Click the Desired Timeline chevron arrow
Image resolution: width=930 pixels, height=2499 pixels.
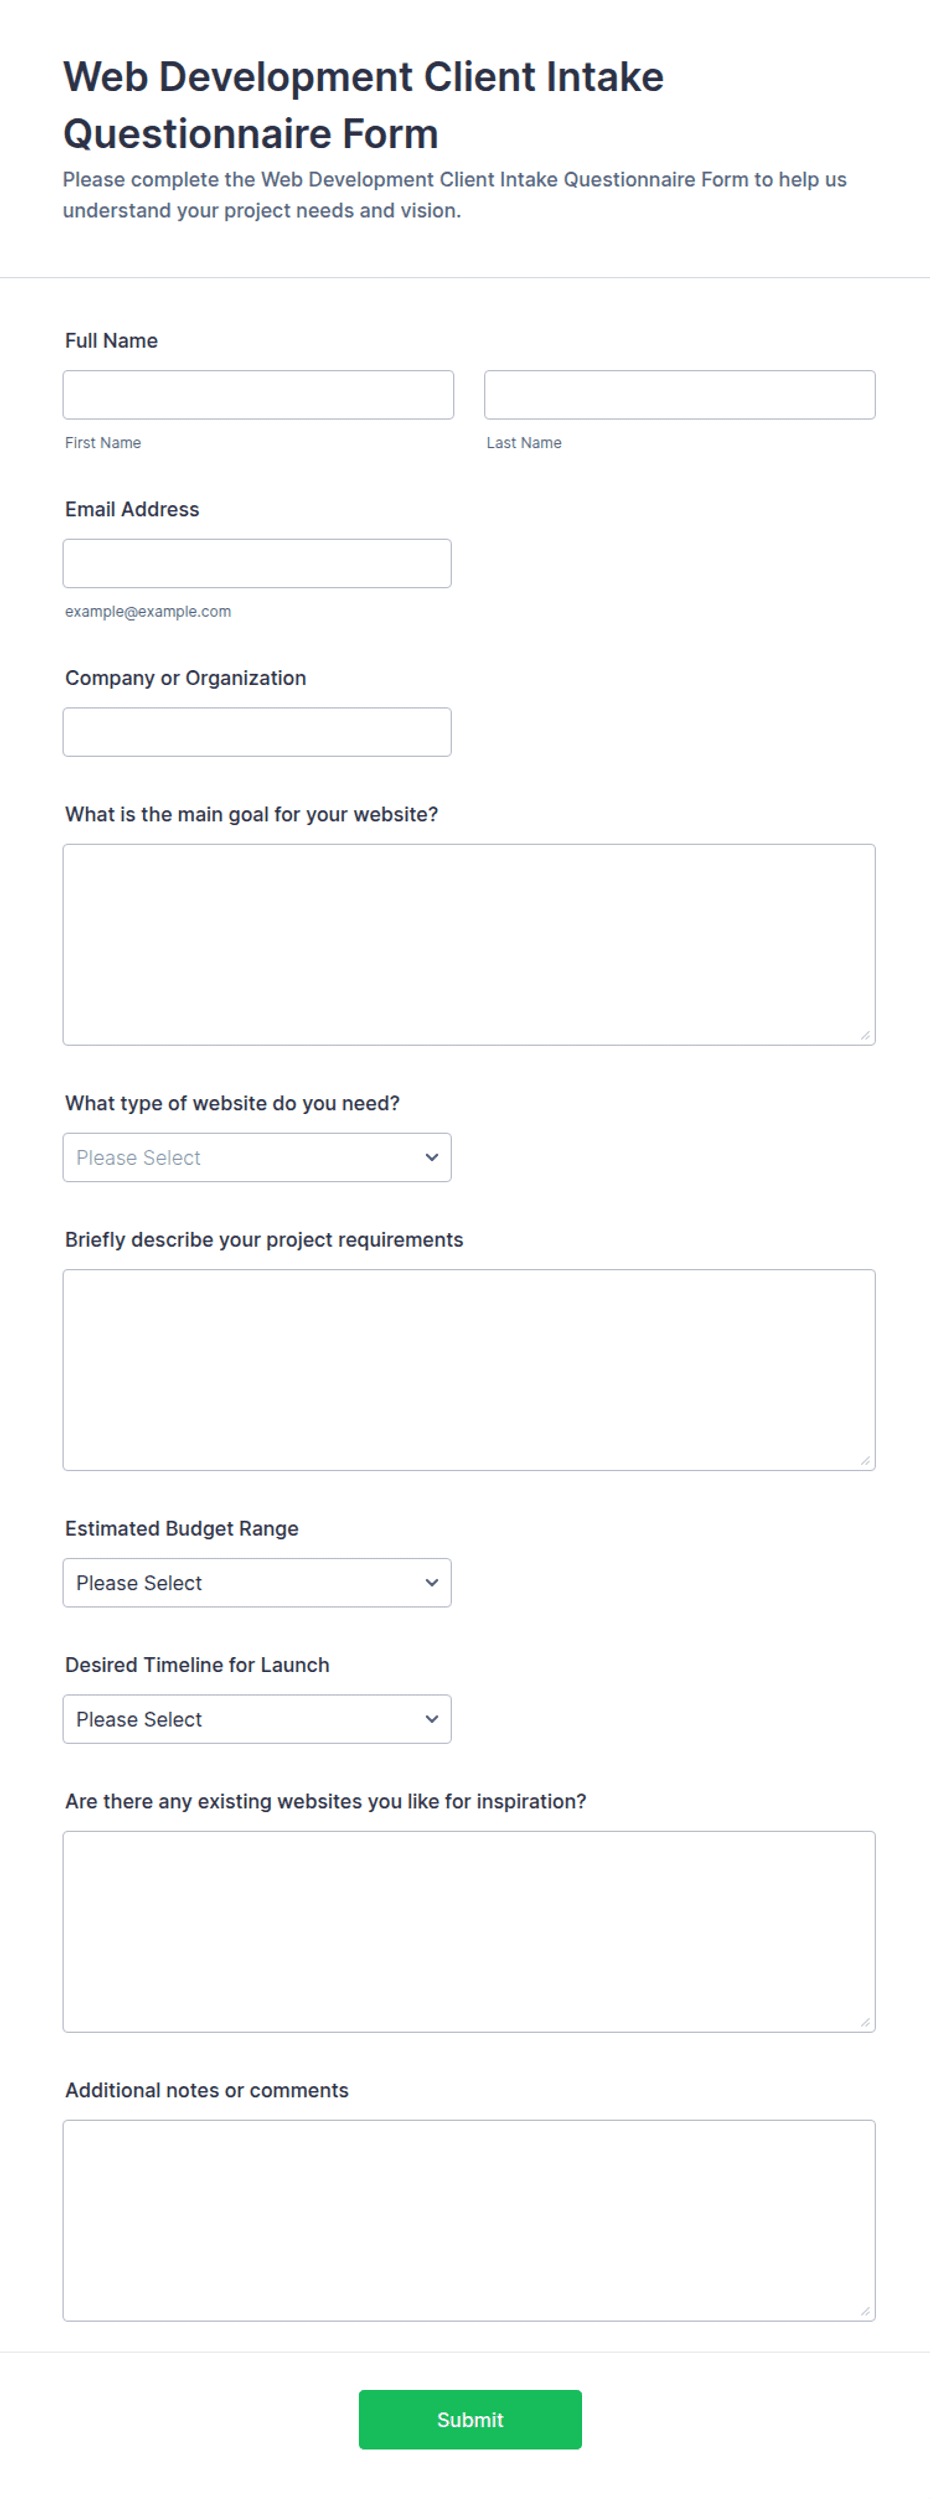432,1719
